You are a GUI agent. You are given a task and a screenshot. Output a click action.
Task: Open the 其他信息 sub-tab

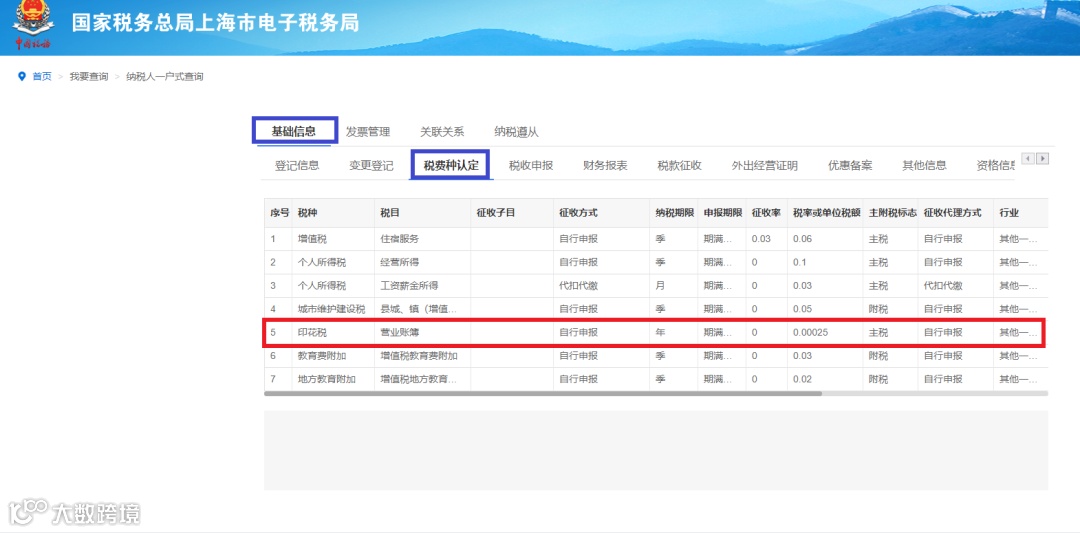924,165
